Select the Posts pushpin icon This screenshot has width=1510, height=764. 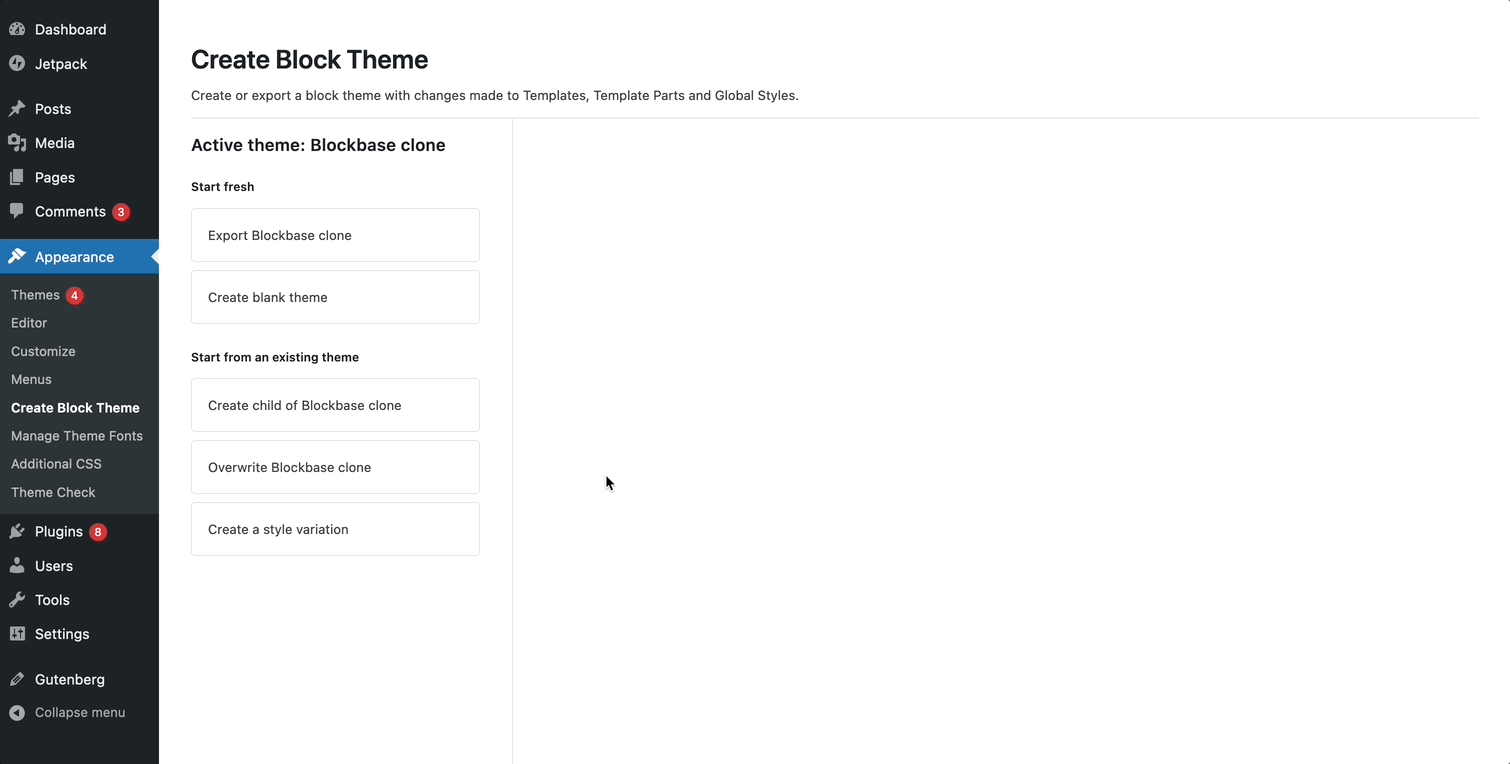point(16,108)
